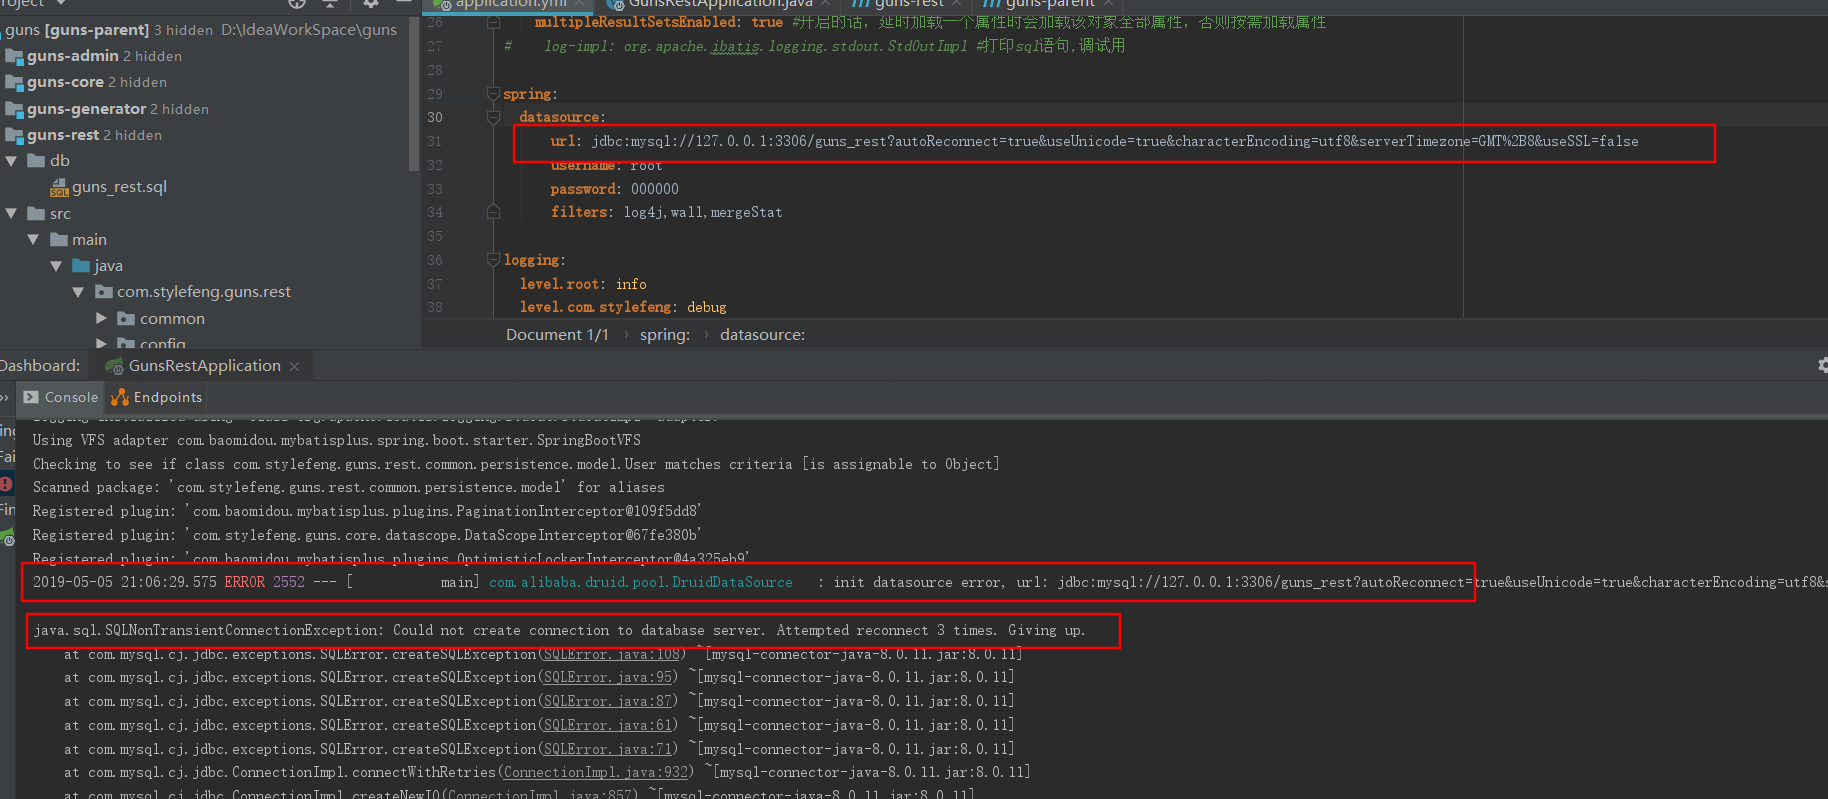
Task: Open SQLError.java:61 stack trace link
Action: (x=608, y=726)
